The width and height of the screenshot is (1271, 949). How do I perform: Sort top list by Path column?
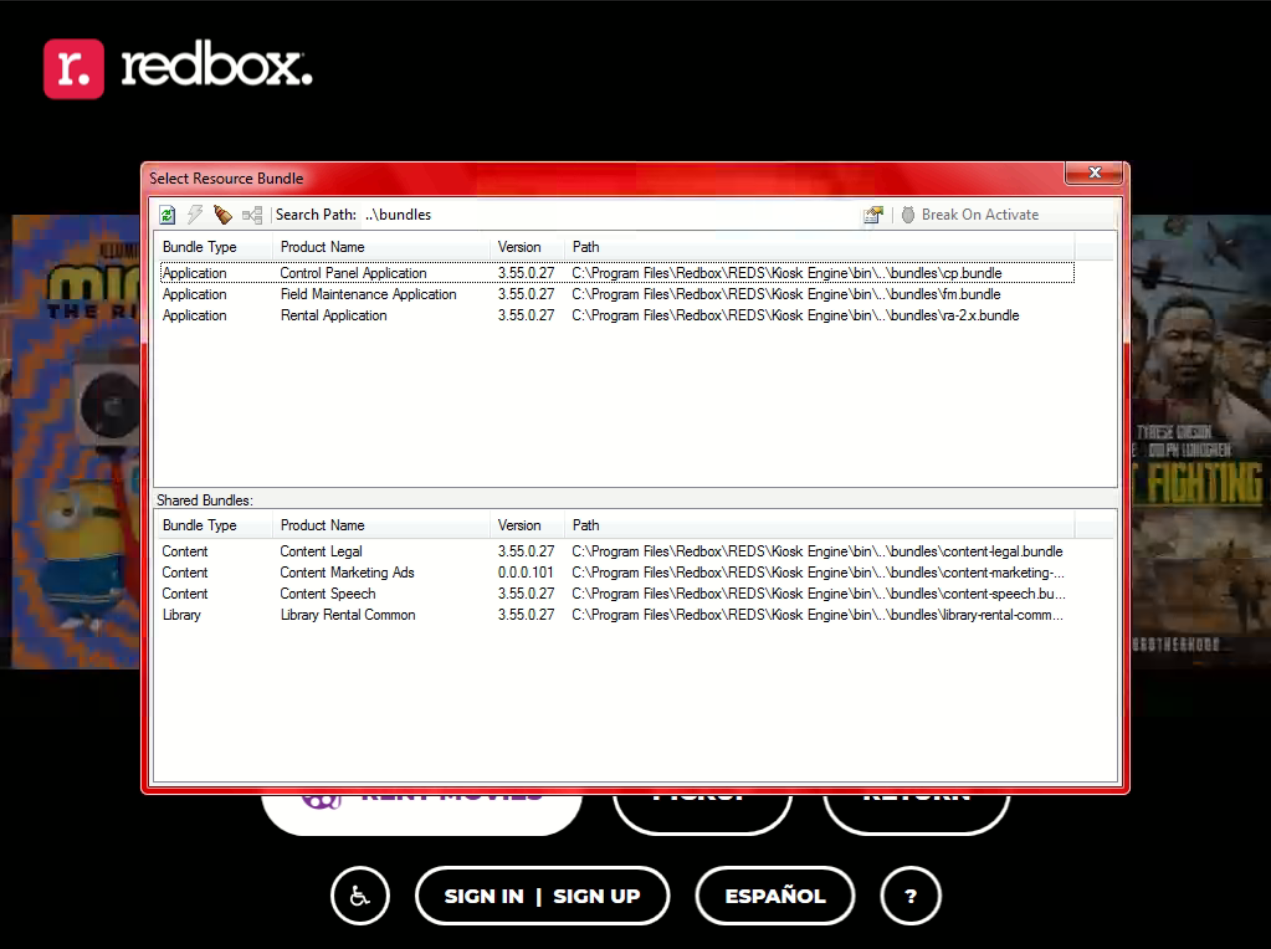pos(819,247)
